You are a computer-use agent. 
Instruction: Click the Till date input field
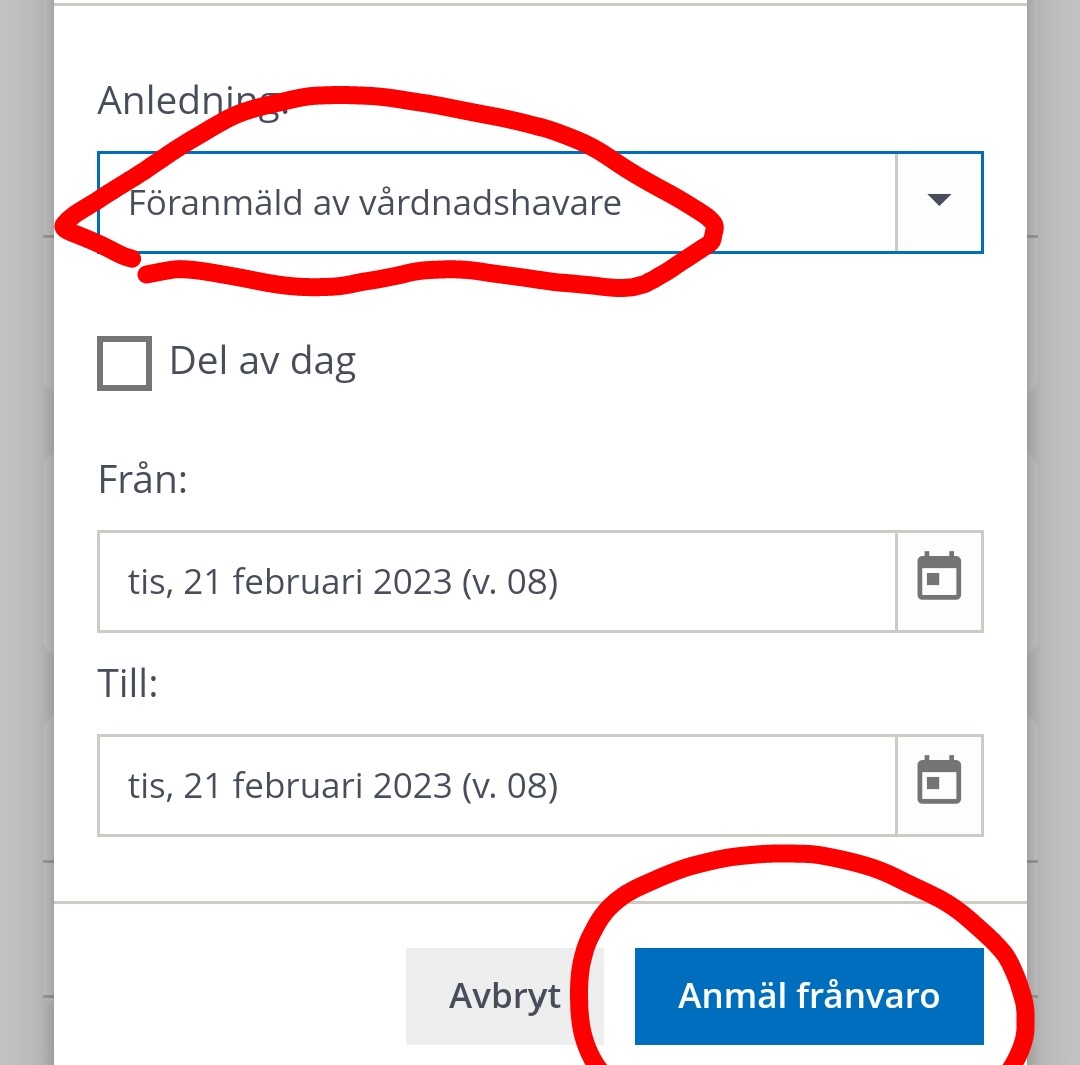496,785
